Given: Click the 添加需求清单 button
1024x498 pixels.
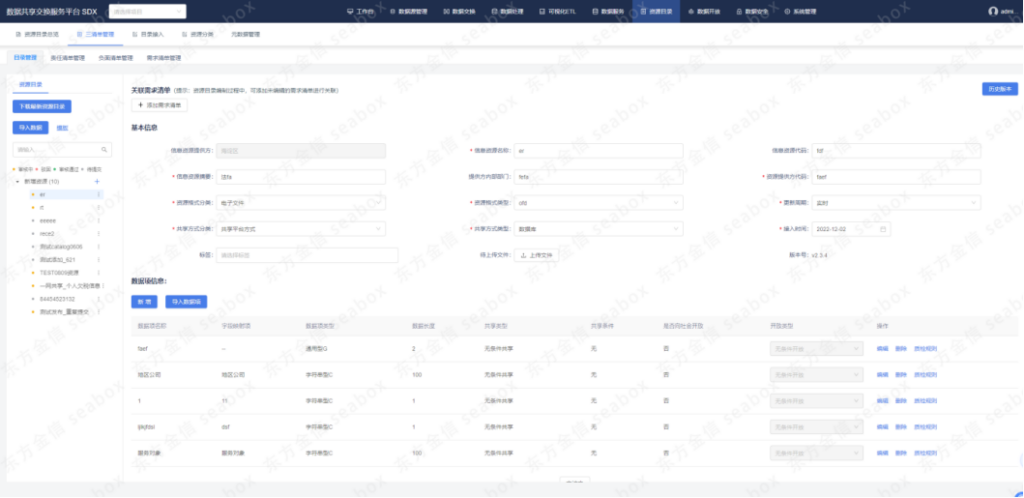Looking at the screenshot, I should point(159,104).
